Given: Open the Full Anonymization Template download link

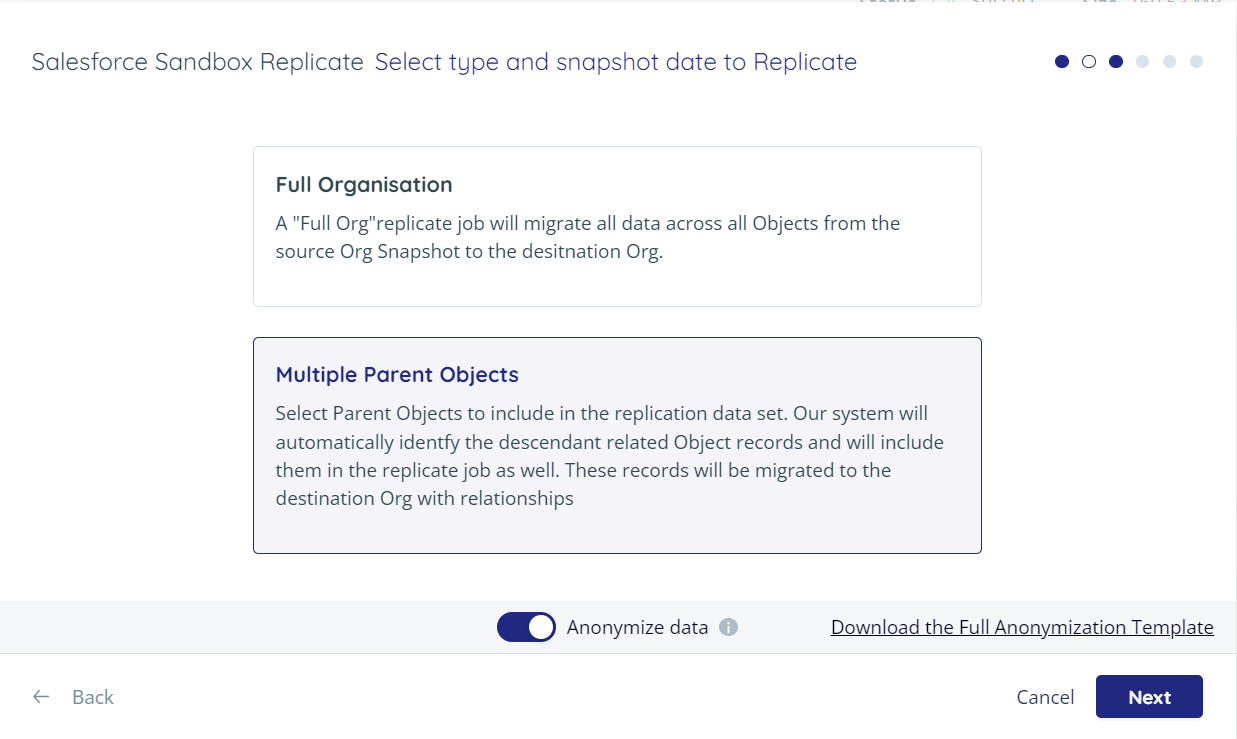Looking at the screenshot, I should [x=1022, y=627].
